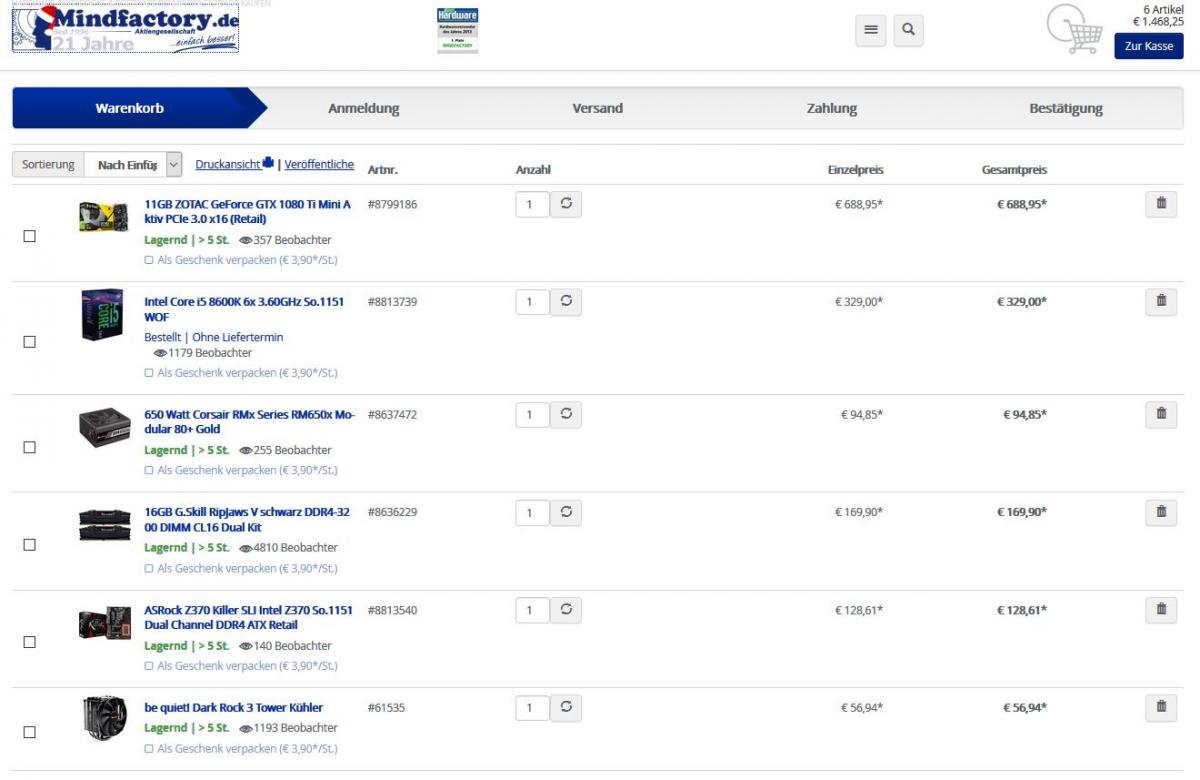This screenshot has height=780, width=1200.
Task: Enable gift wrap for G.Skill RipJaws V
Action: click(x=149, y=568)
